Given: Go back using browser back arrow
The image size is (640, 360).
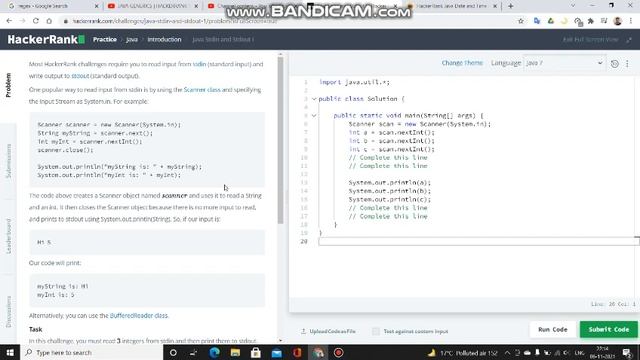Looking at the screenshot, I should point(9,21).
